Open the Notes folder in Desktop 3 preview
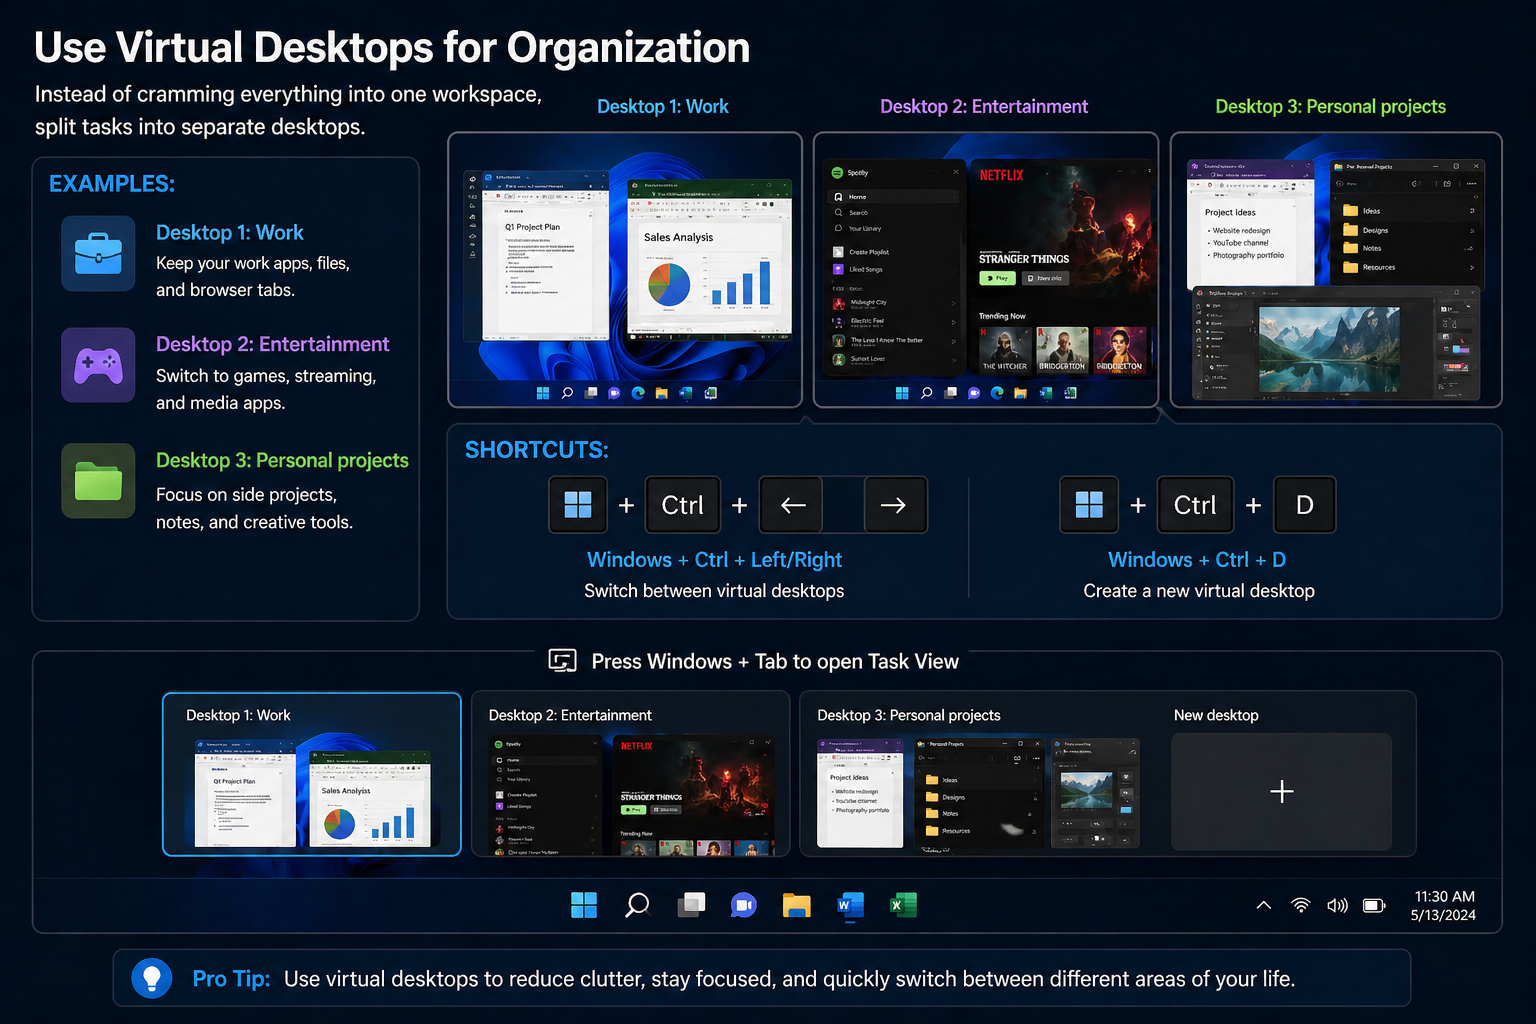Screen dimensions: 1536x1024 tap(1408, 248)
